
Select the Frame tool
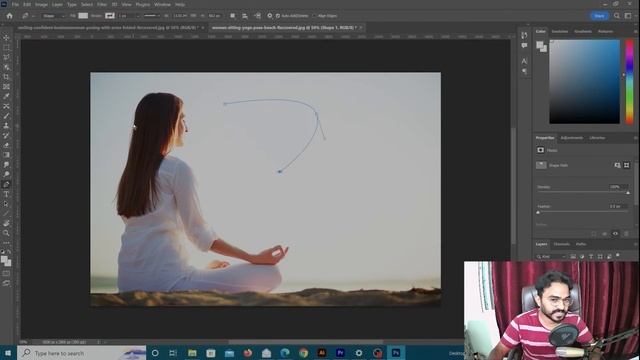[6, 87]
